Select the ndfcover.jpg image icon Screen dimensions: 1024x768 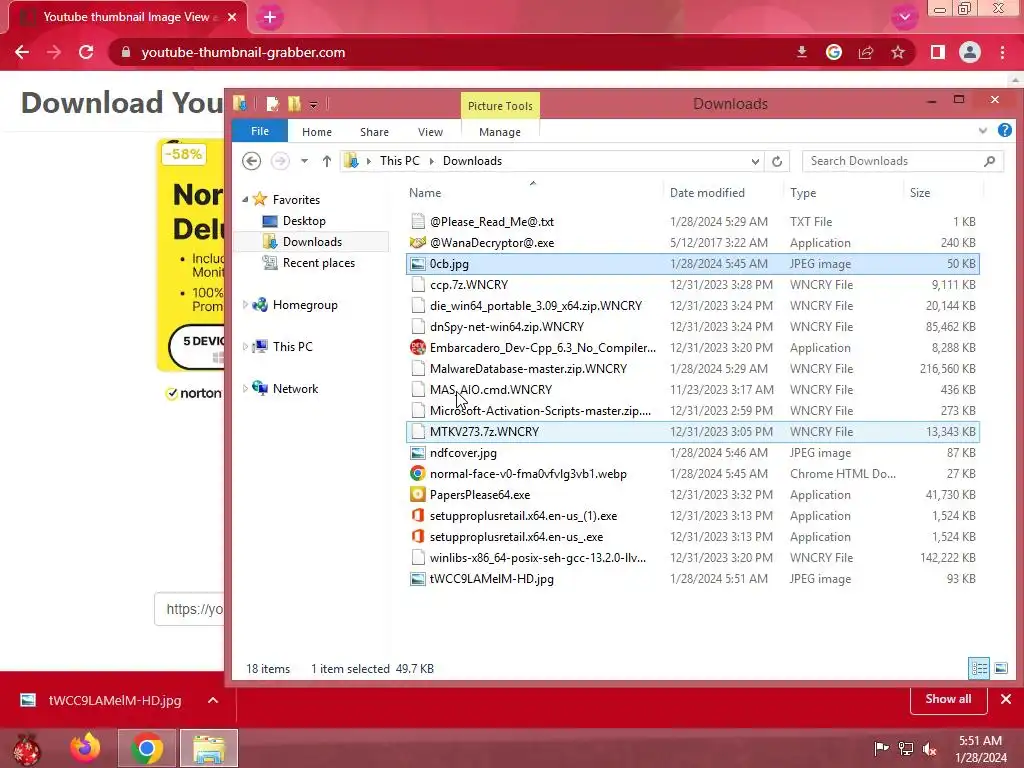[418, 453]
